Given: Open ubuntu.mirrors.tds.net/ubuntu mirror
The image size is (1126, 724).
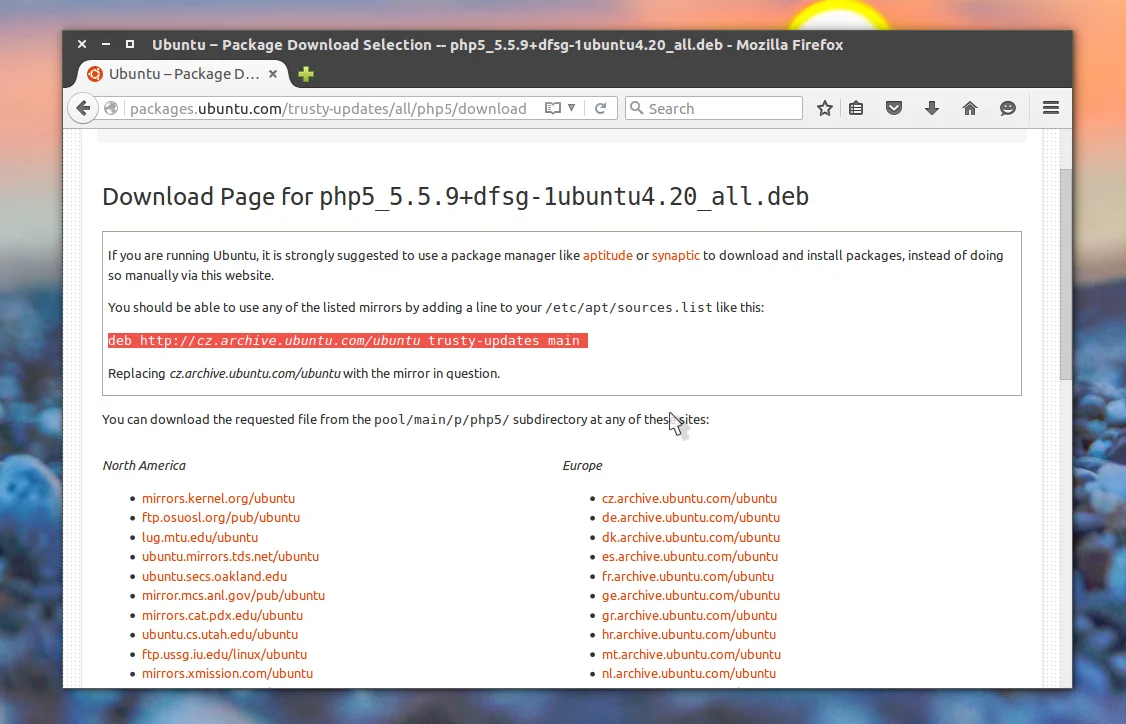Looking at the screenshot, I should click(231, 556).
